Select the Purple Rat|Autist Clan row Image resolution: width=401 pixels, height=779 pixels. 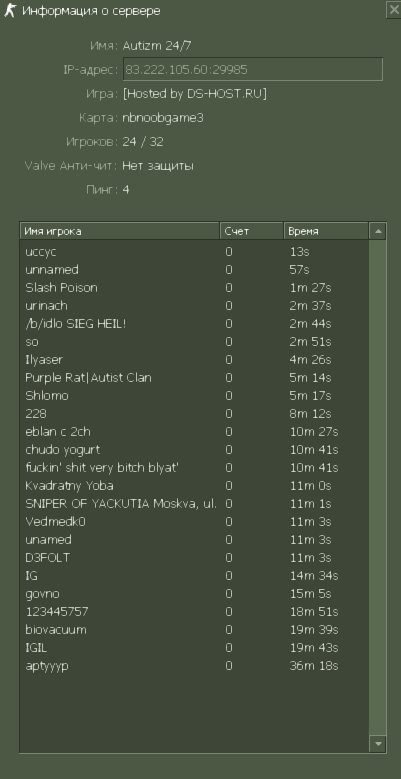point(194,378)
